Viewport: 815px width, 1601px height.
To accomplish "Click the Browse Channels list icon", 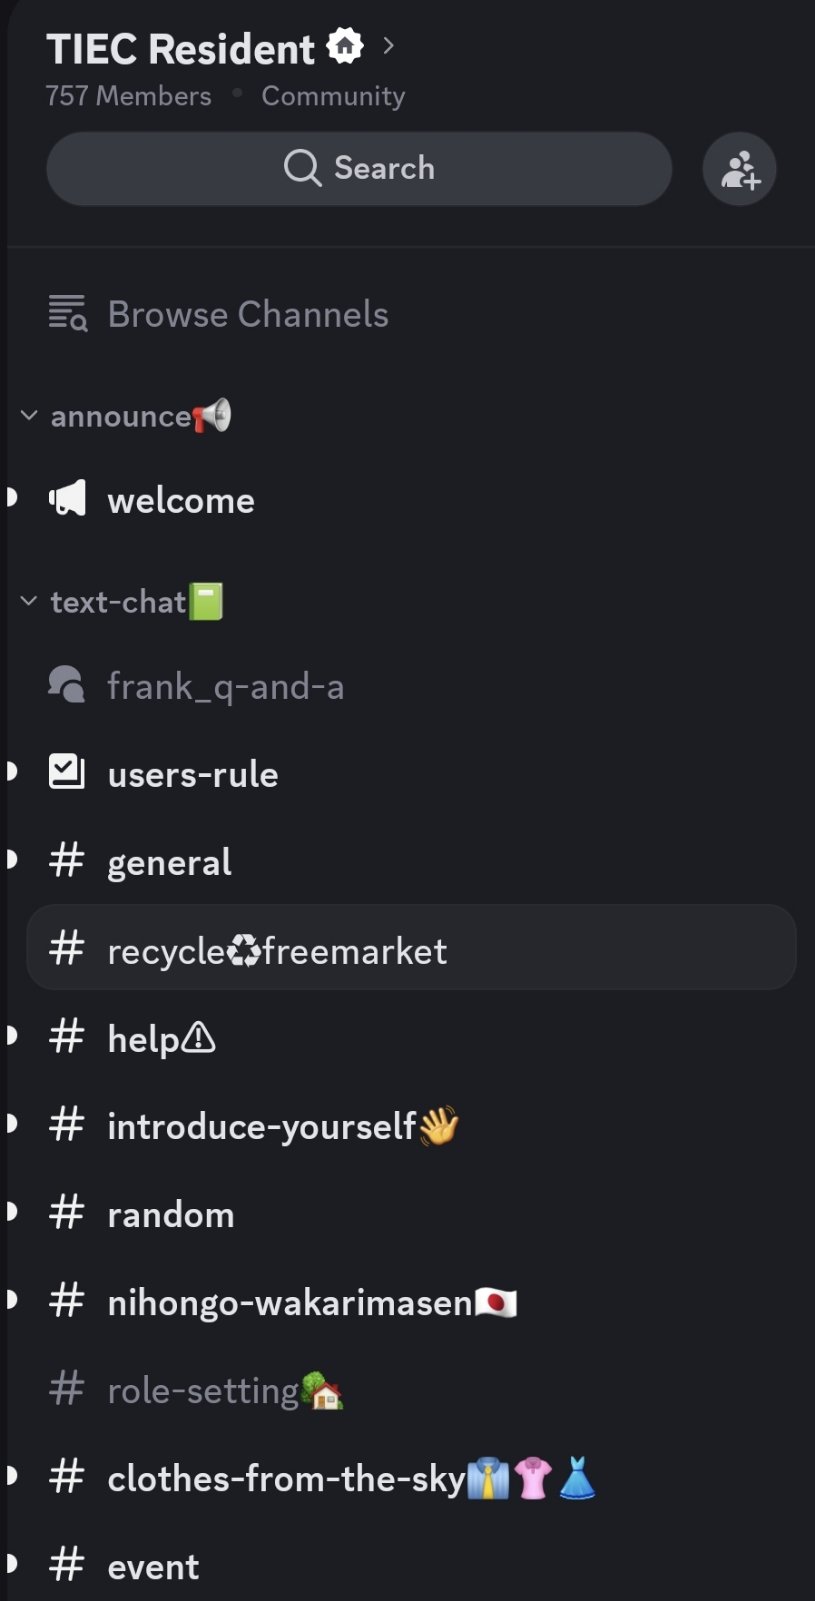I will tap(68, 314).
